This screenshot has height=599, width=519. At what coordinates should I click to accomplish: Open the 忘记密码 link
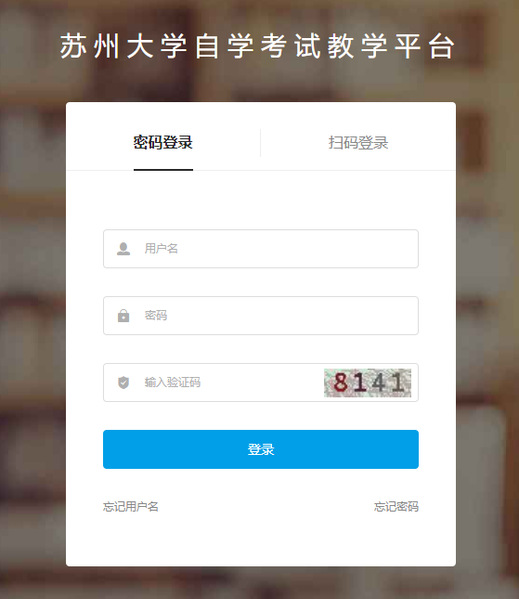(x=396, y=507)
